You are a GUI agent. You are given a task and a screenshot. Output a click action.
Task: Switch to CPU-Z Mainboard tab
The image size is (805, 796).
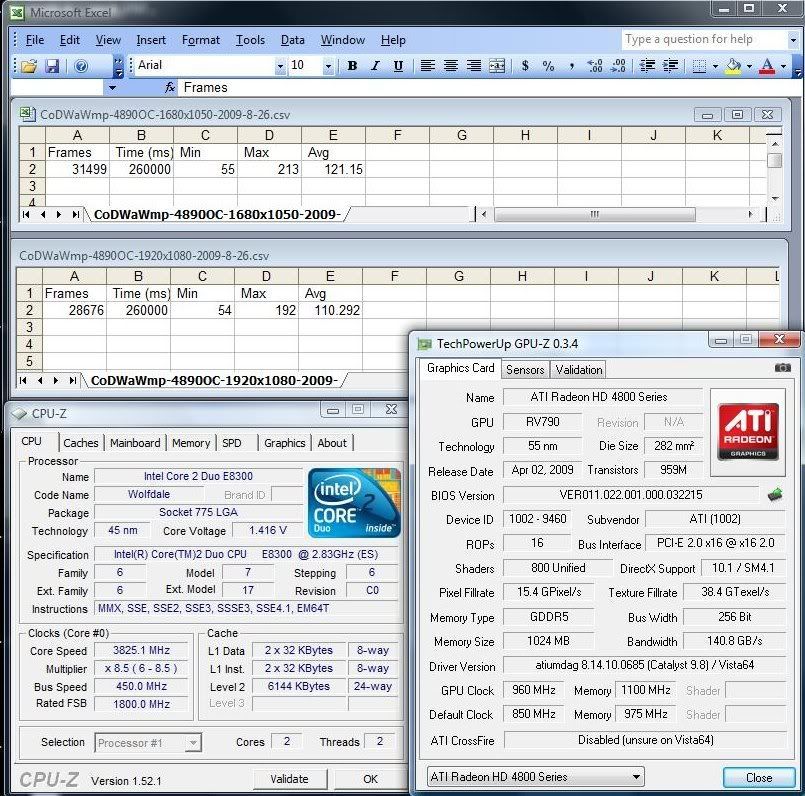point(135,443)
